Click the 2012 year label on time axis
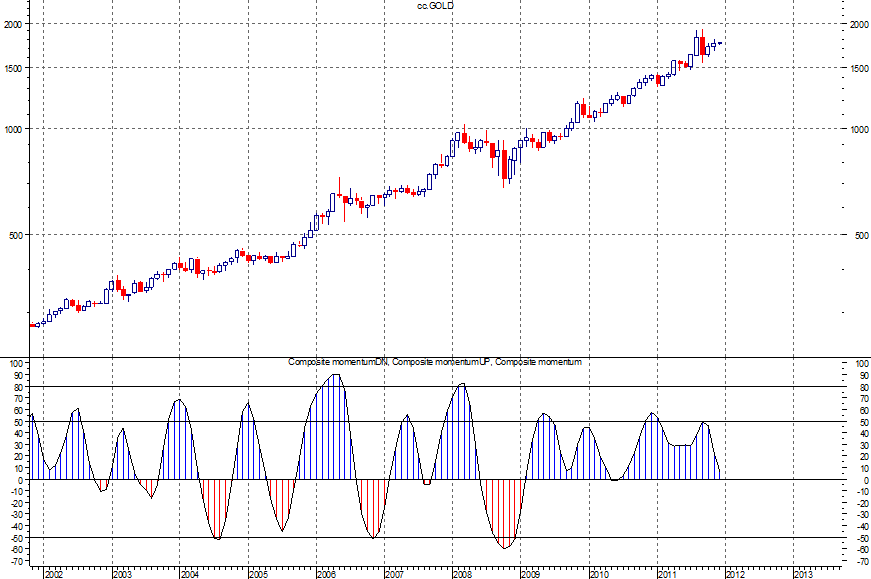 tap(735, 574)
